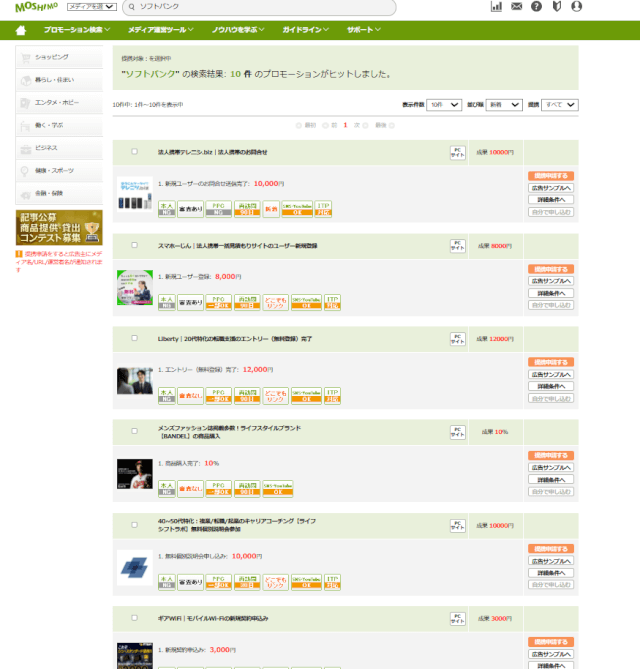Image resolution: width=640 pixels, height=669 pixels.
Task: Open the 提携 すべて filter dropdown
Action: tap(560, 104)
